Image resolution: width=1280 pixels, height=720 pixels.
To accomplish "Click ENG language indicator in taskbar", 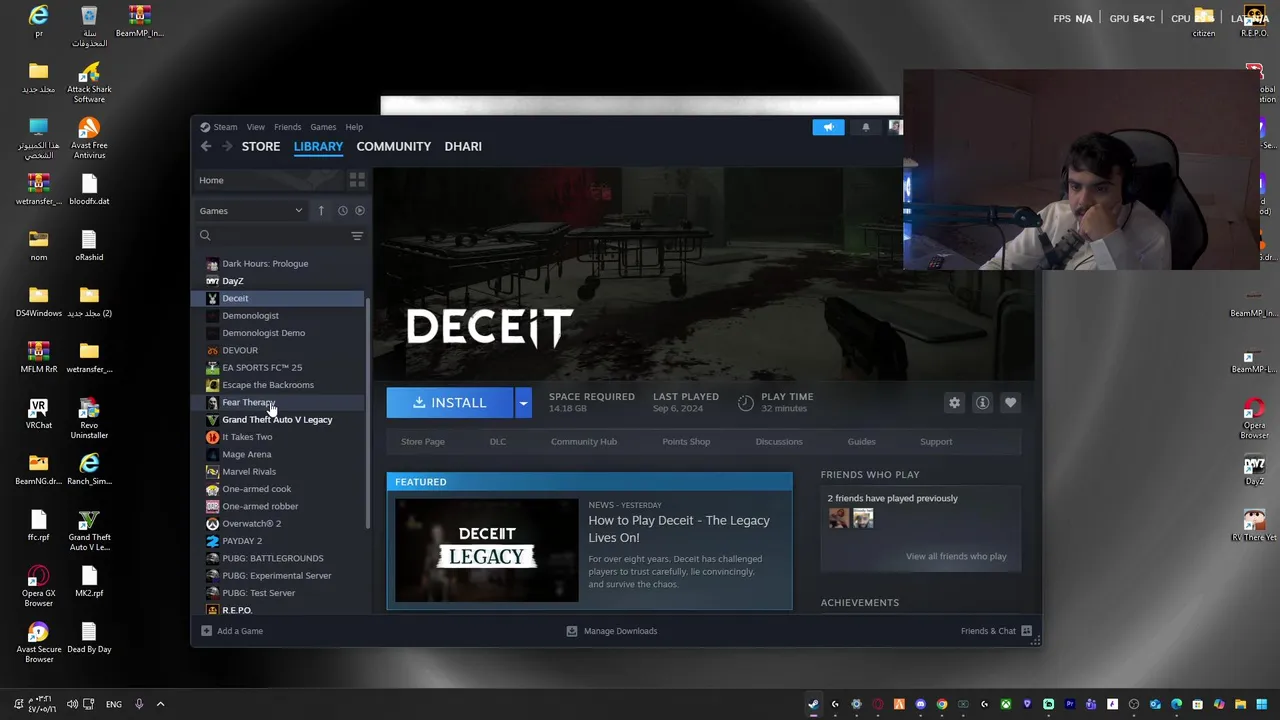I will (114, 704).
